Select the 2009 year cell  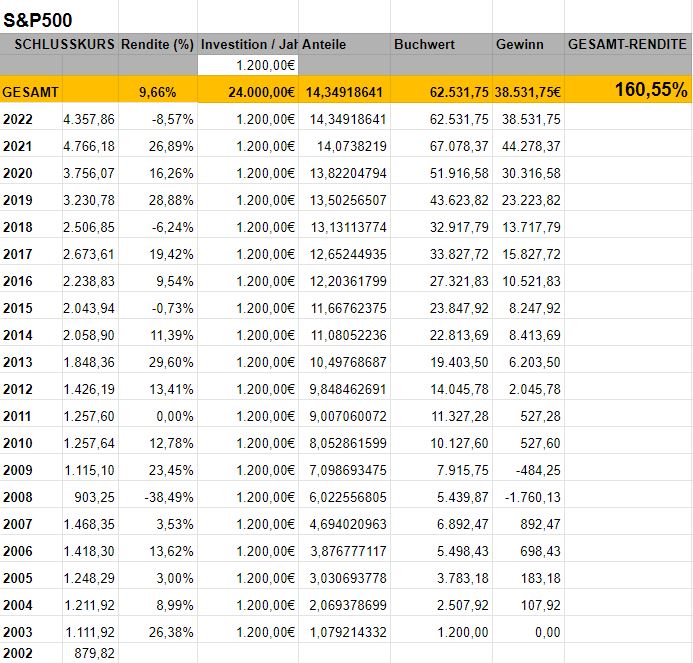pyautogui.click(x=18, y=470)
